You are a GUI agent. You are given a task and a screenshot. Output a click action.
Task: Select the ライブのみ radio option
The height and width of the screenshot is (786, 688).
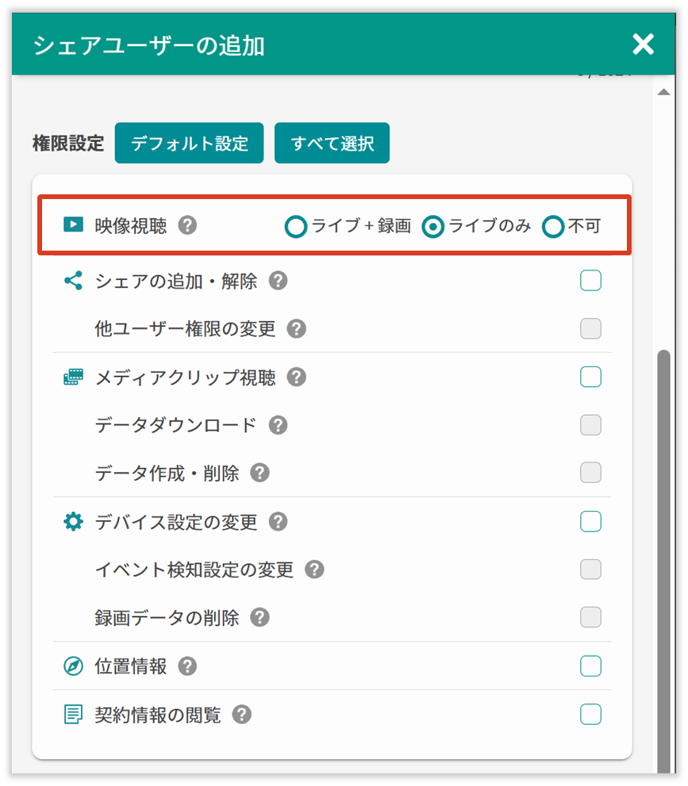click(432, 227)
